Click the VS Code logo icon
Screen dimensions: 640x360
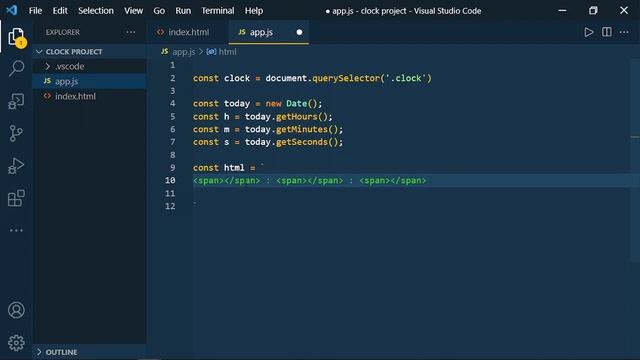pyautogui.click(x=12, y=10)
